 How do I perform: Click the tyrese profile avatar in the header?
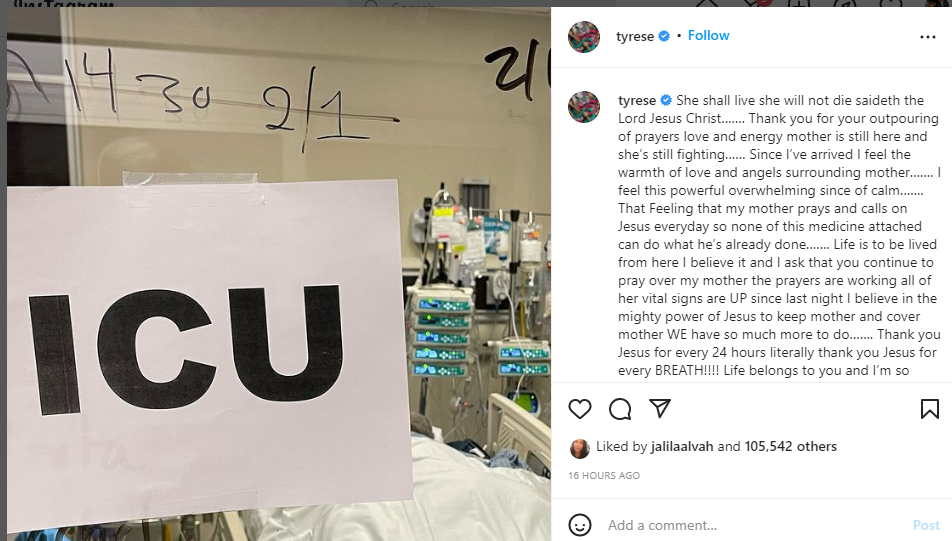coord(583,36)
